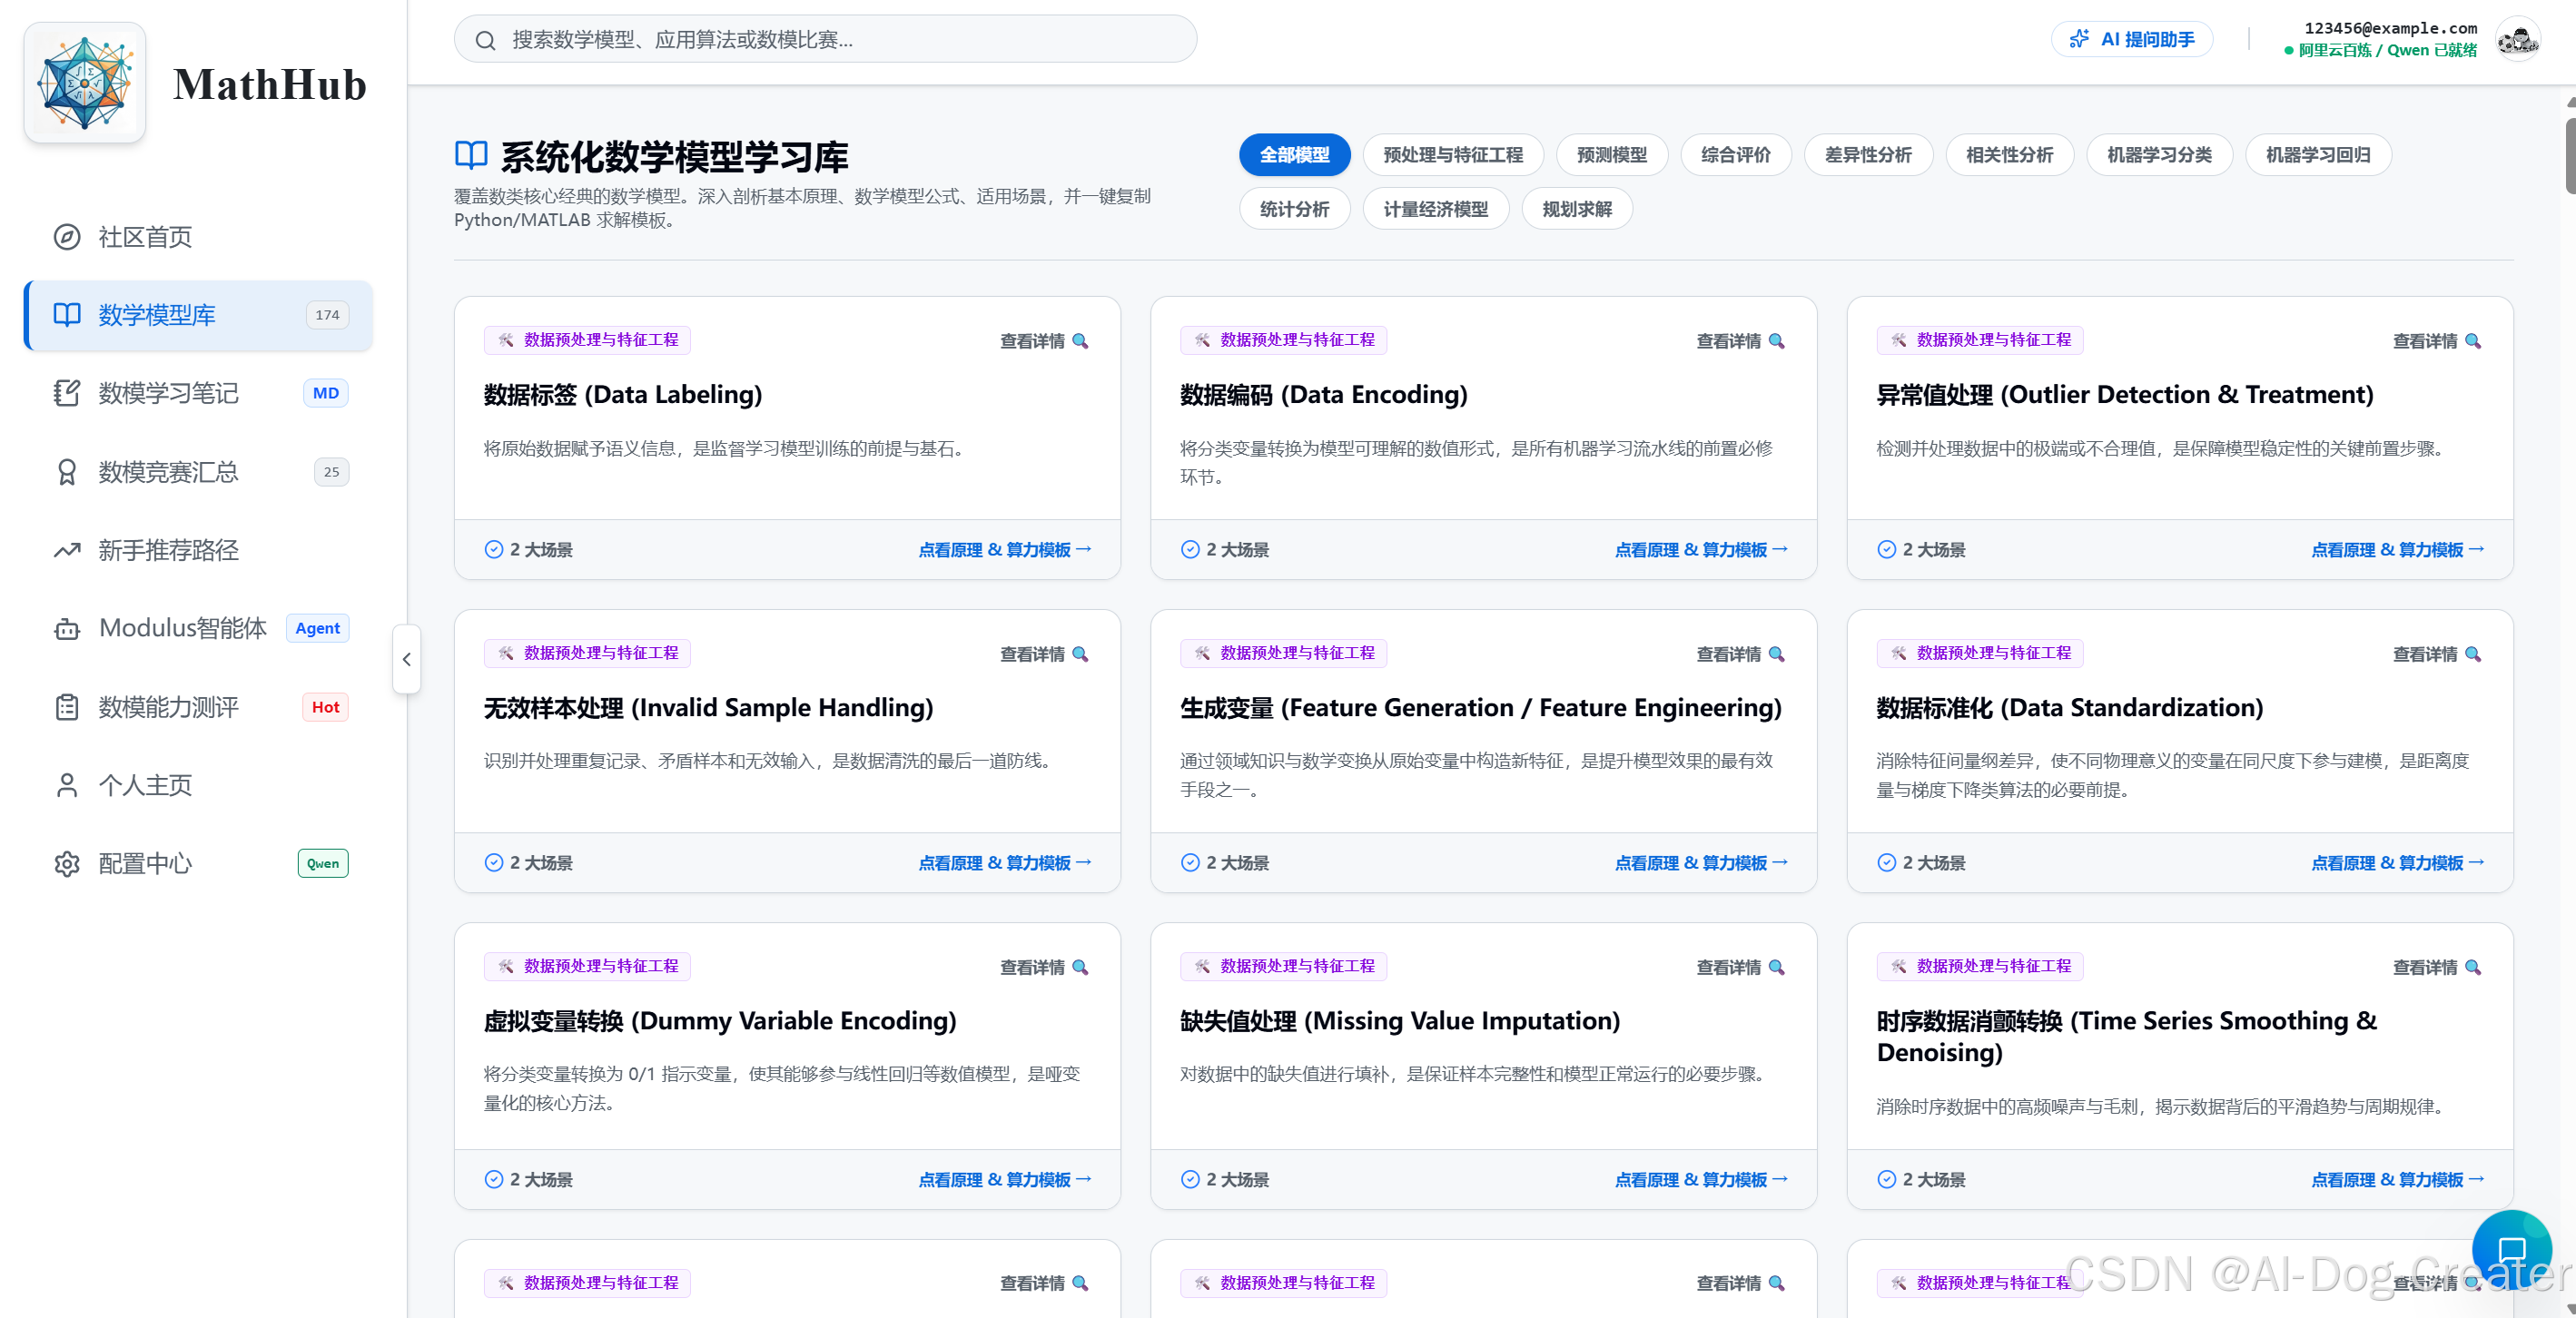This screenshot has height=1318, width=2576.
Task: Click magnifier icon on 数据编码 card
Action: coord(1776,341)
